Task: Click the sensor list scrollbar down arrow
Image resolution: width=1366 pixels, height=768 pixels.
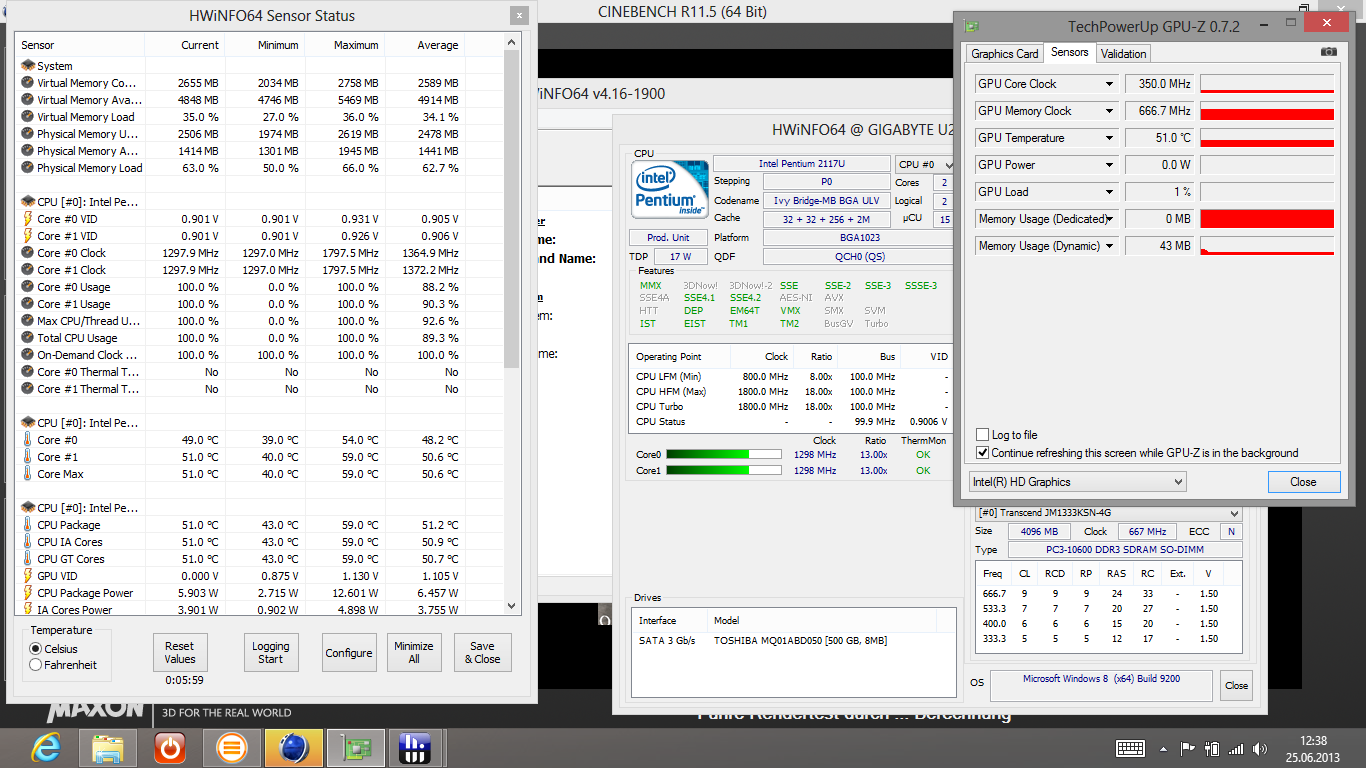Action: pyautogui.click(x=512, y=606)
